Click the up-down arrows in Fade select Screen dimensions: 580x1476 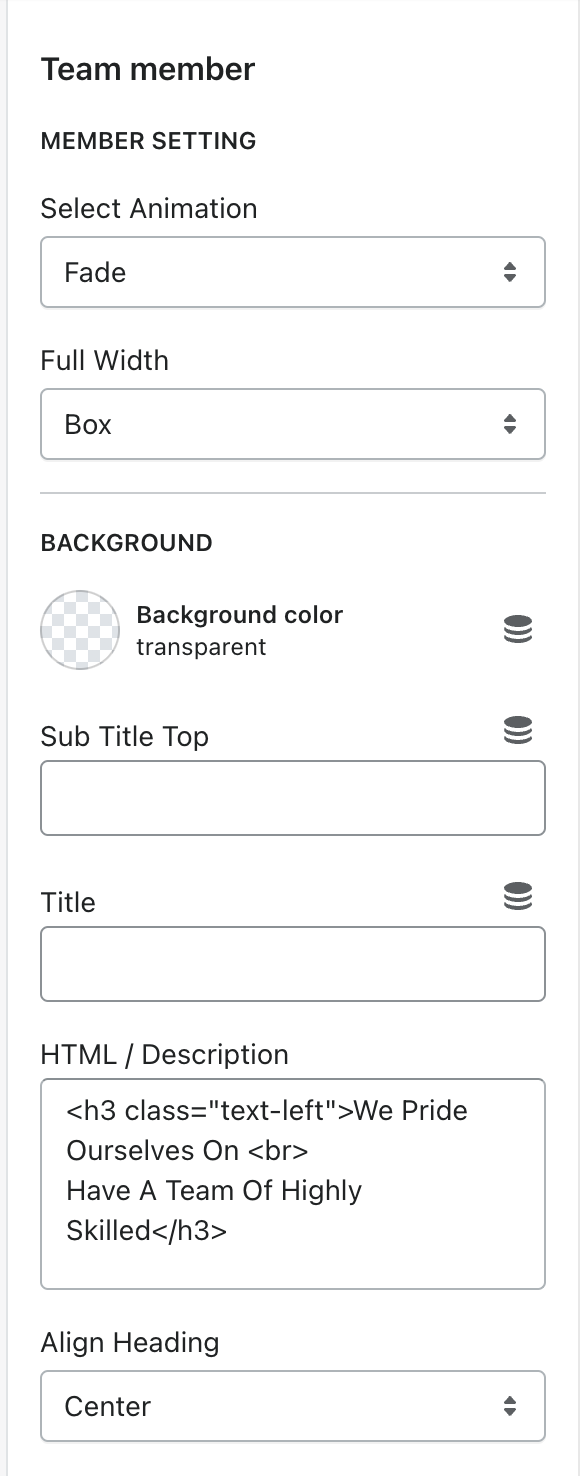click(x=510, y=272)
